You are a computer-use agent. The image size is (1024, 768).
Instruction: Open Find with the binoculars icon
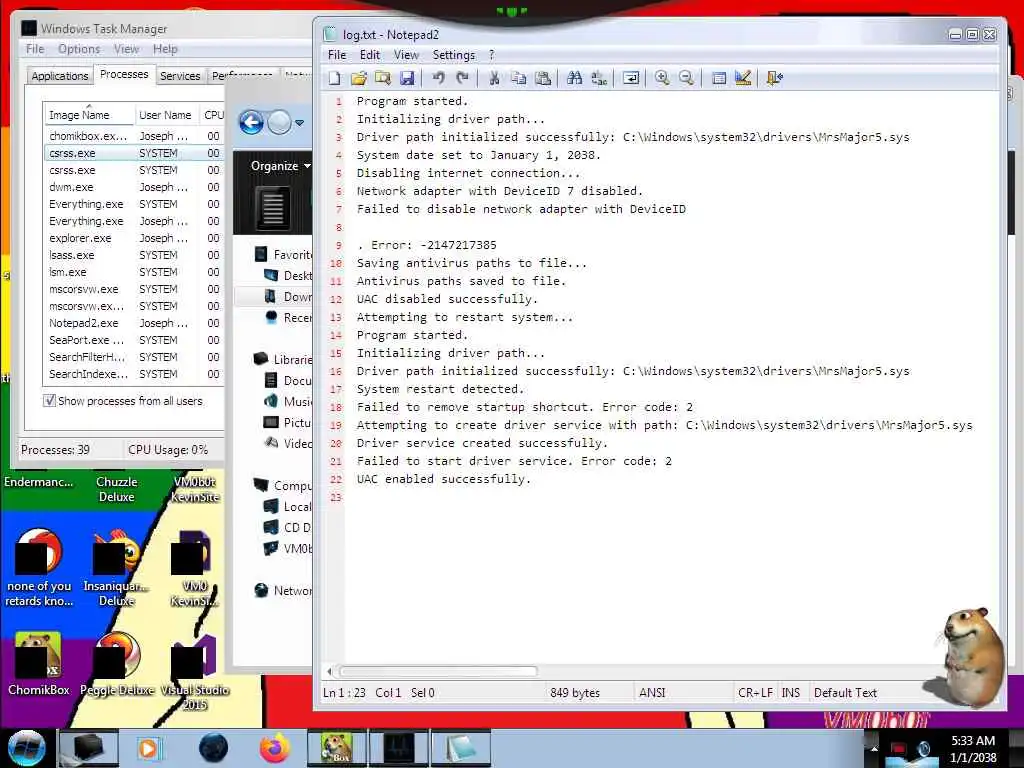(575, 78)
